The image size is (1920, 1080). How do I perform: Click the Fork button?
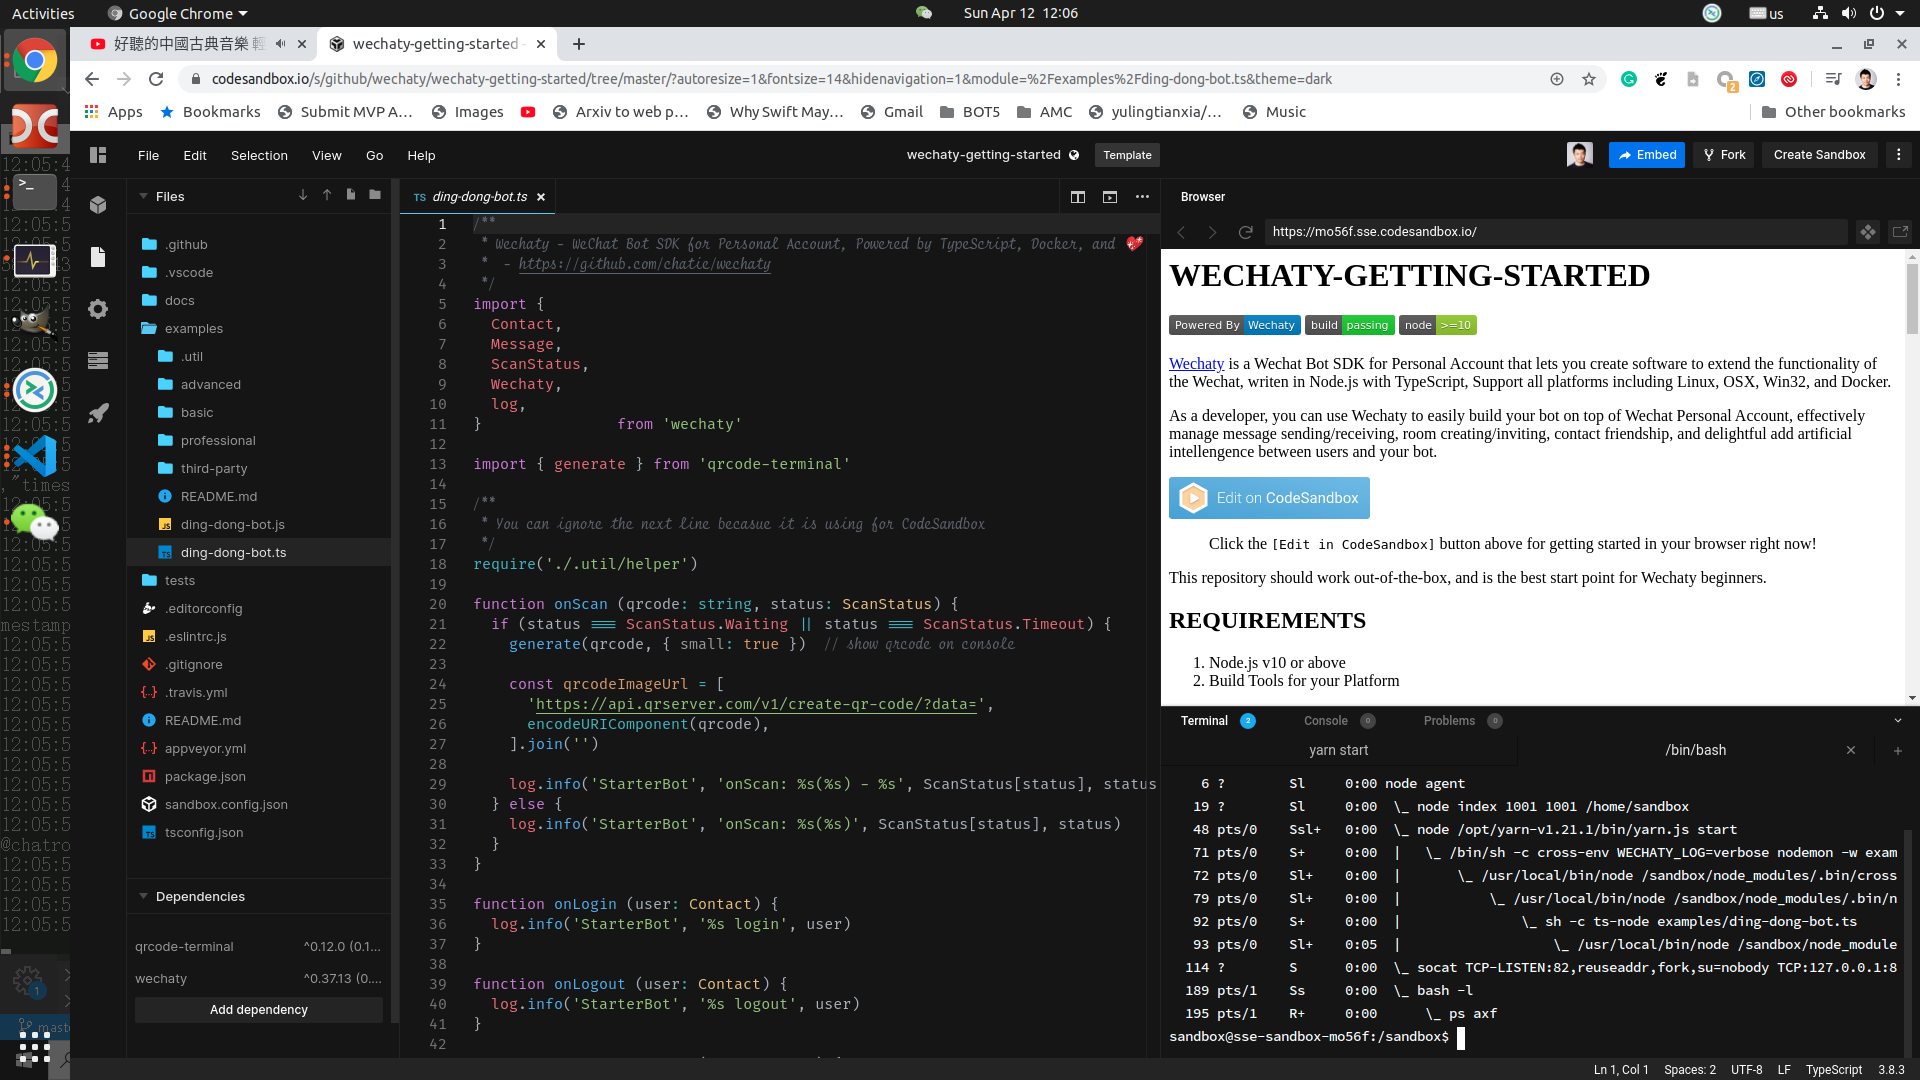click(1724, 154)
